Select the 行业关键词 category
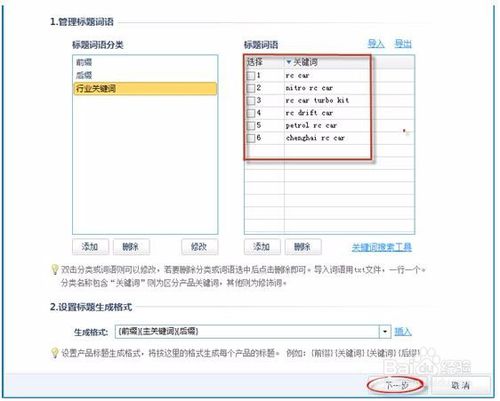This screenshot has height=401, width=500. coord(145,89)
